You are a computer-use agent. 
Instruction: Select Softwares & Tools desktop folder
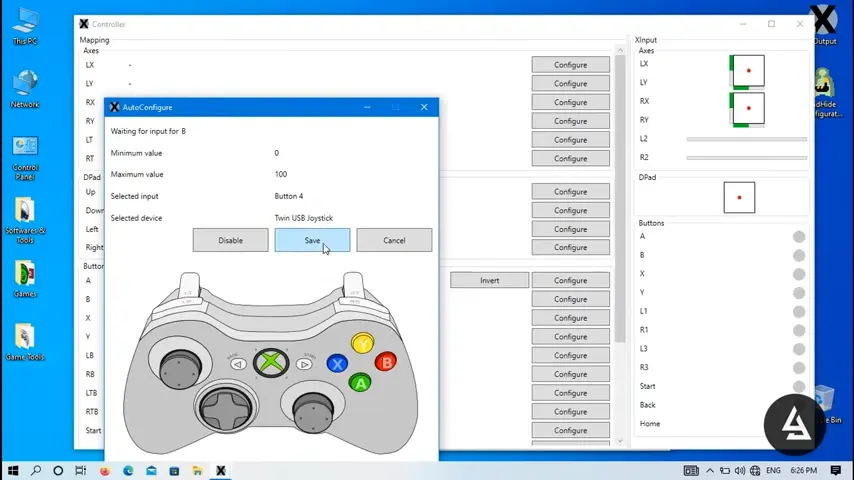coord(25,221)
